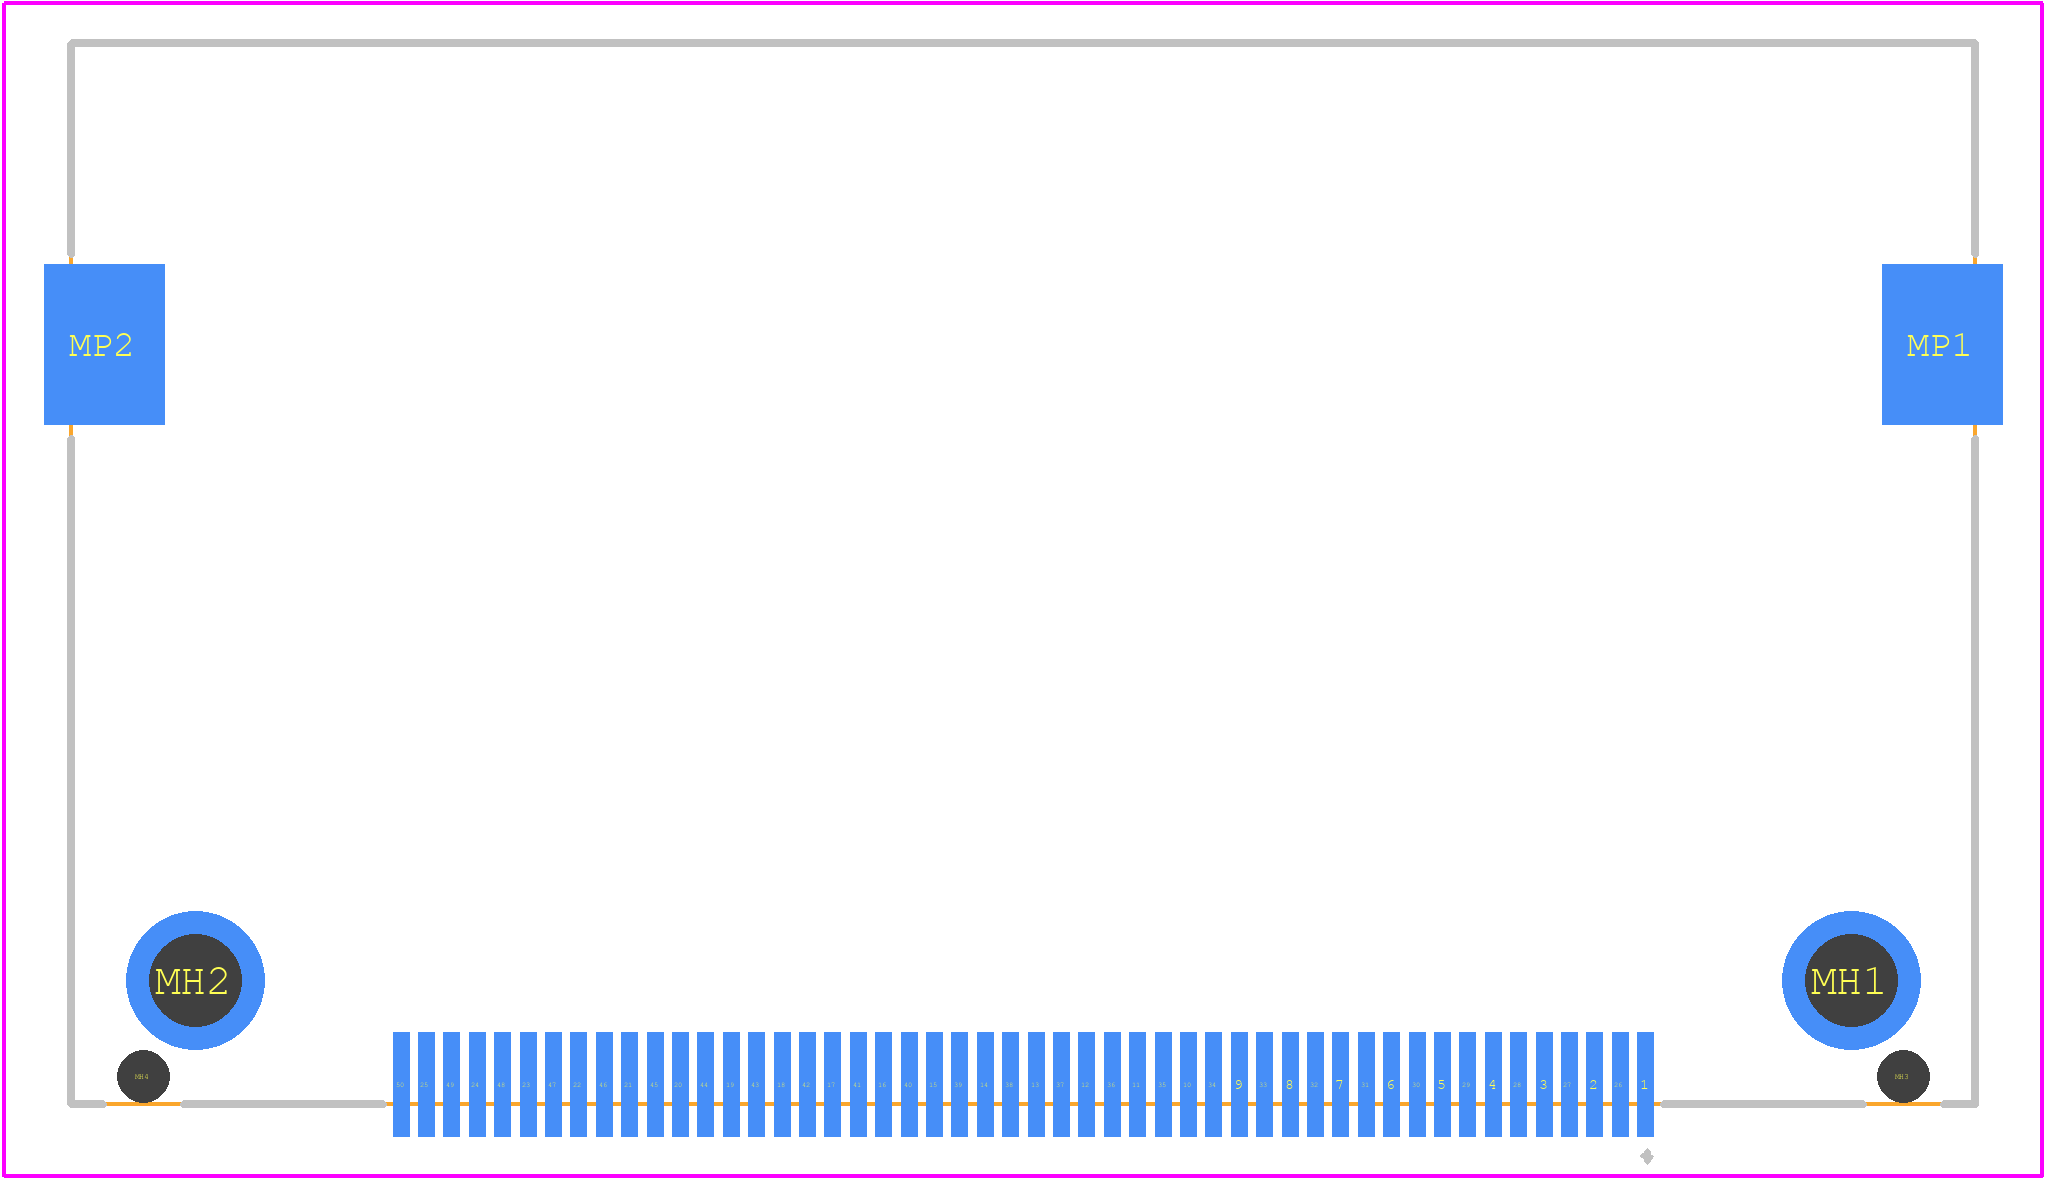Click pad number 1
2046x1180 pixels.
coord(1645,1084)
